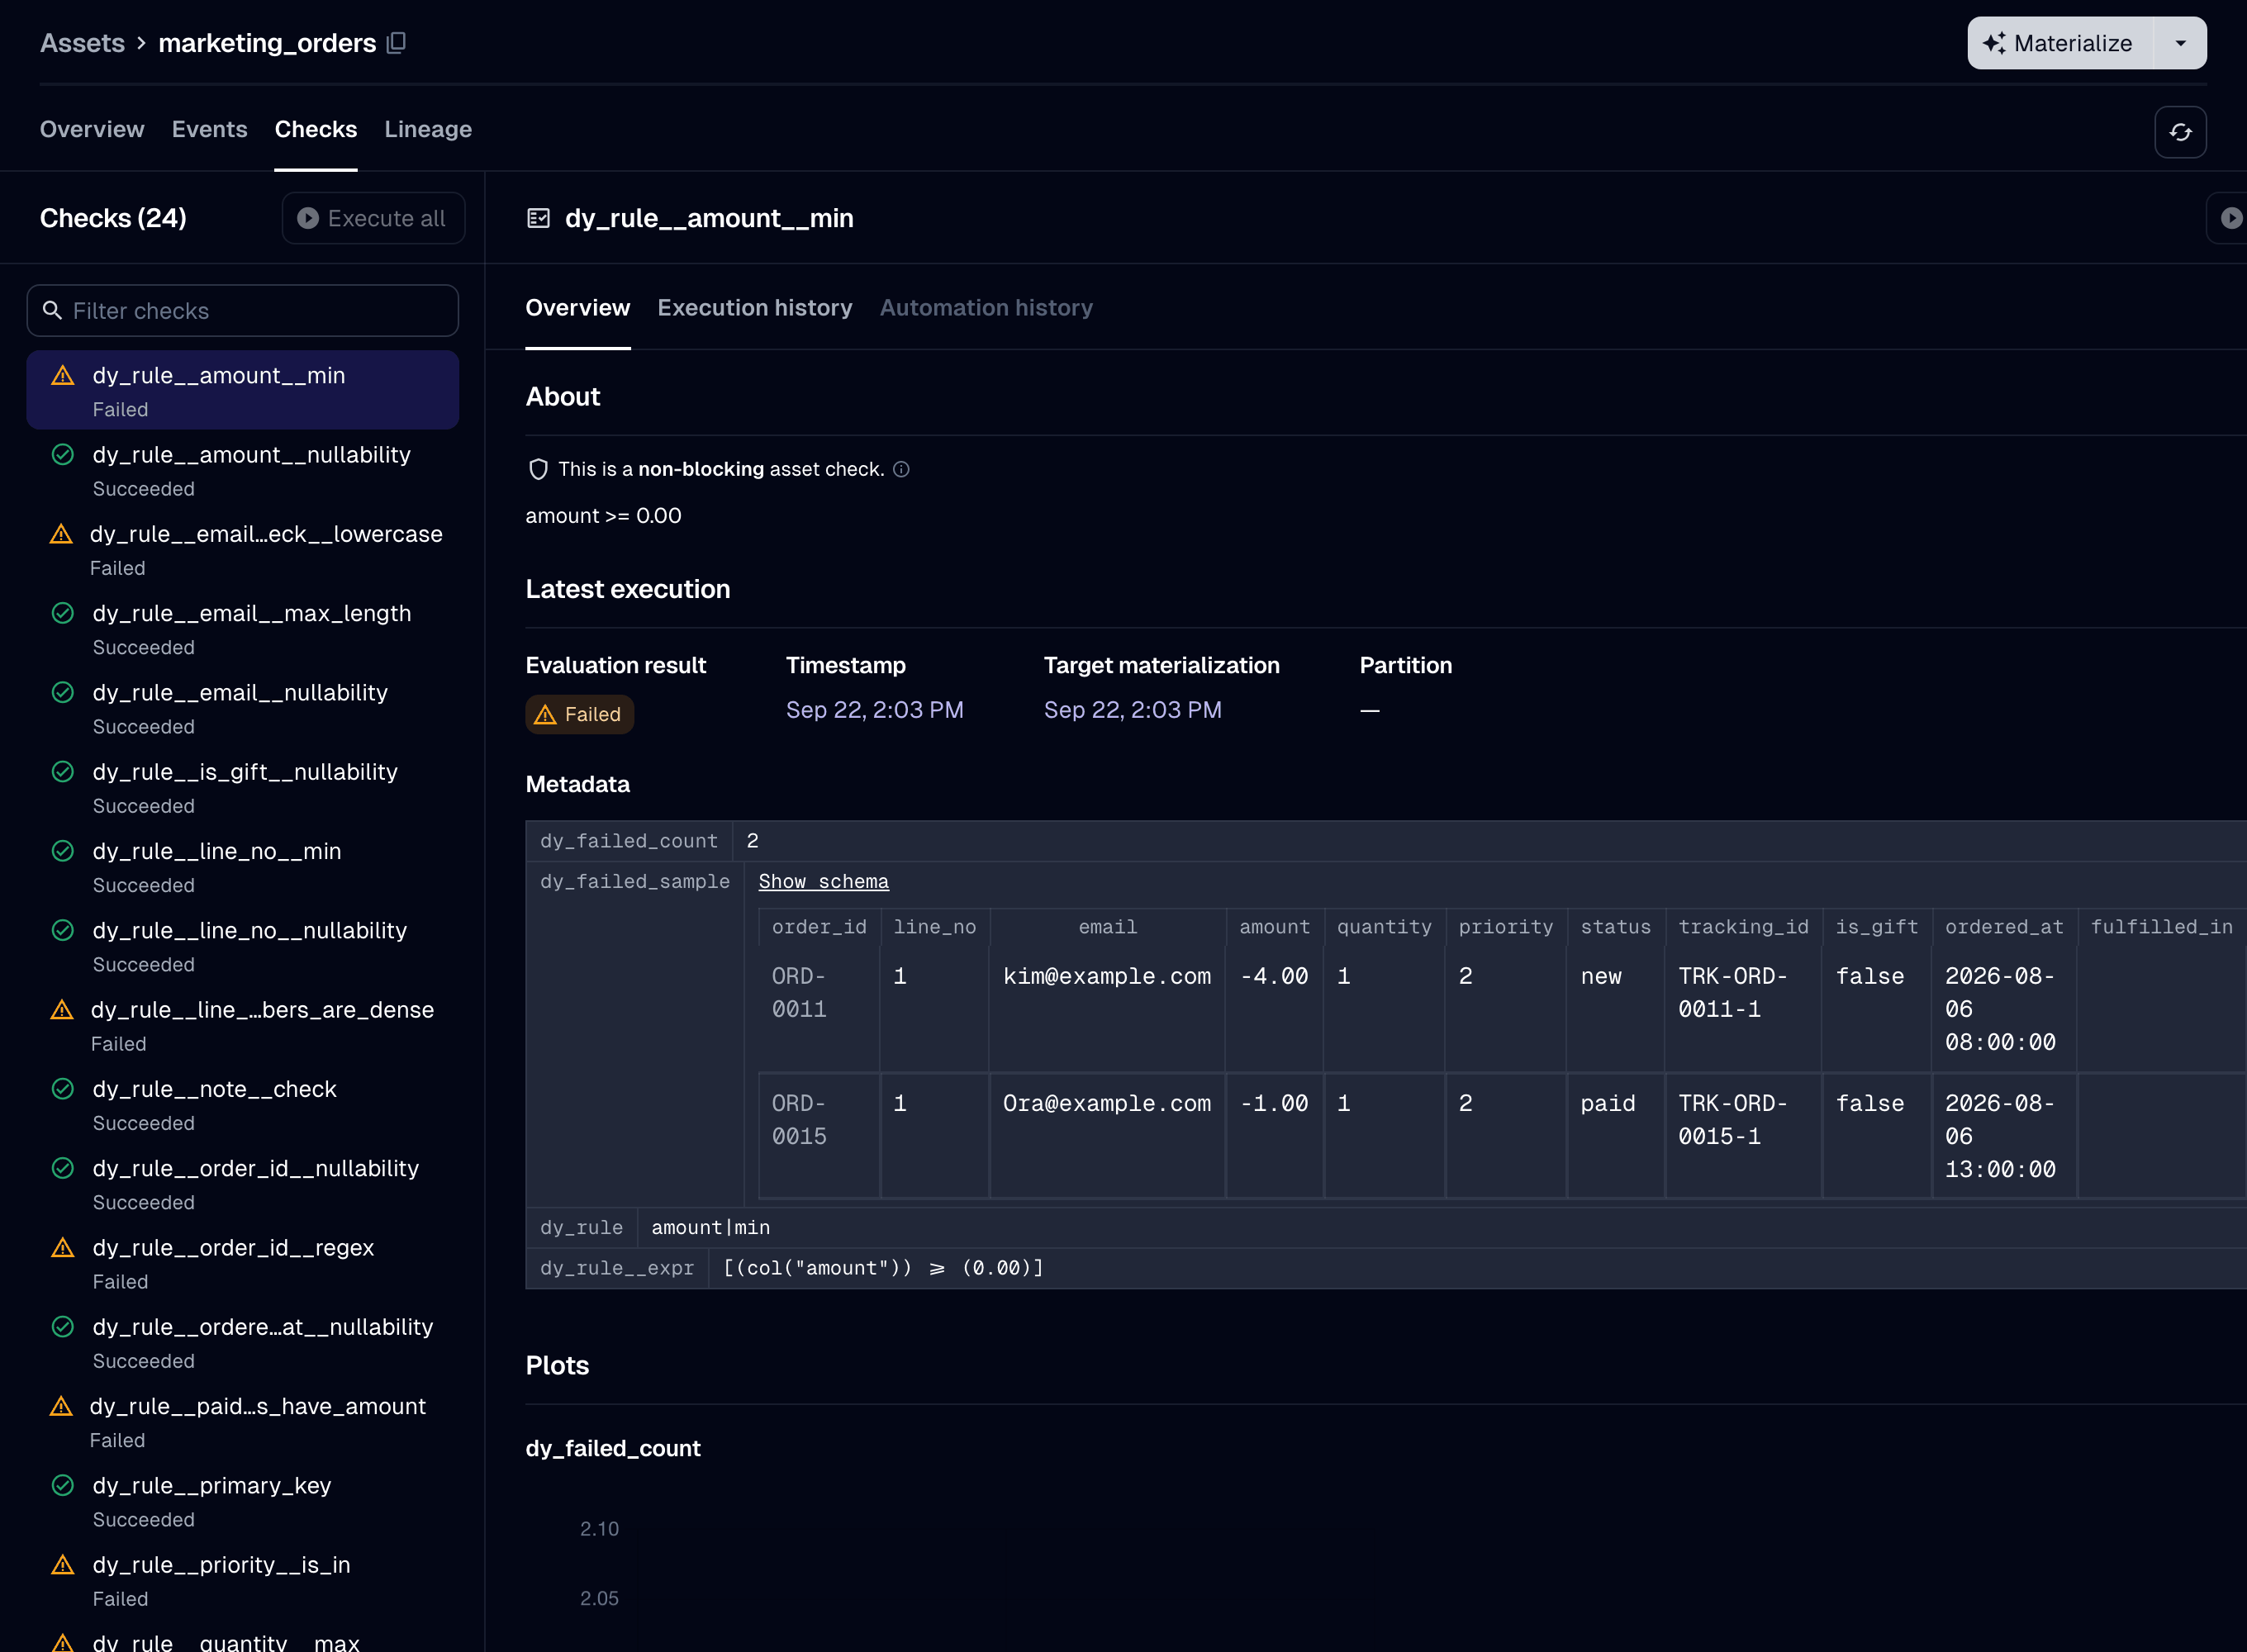Click the amount column header in sample table
The height and width of the screenshot is (1652, 2247).
[1274, 927]
